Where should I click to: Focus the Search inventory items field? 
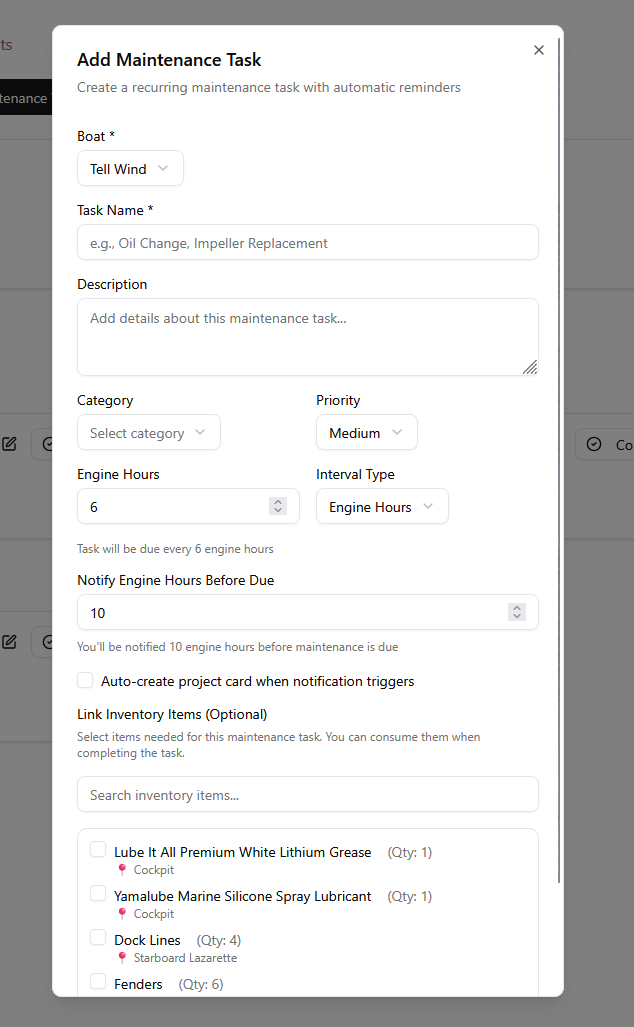[x=307, y=795]
